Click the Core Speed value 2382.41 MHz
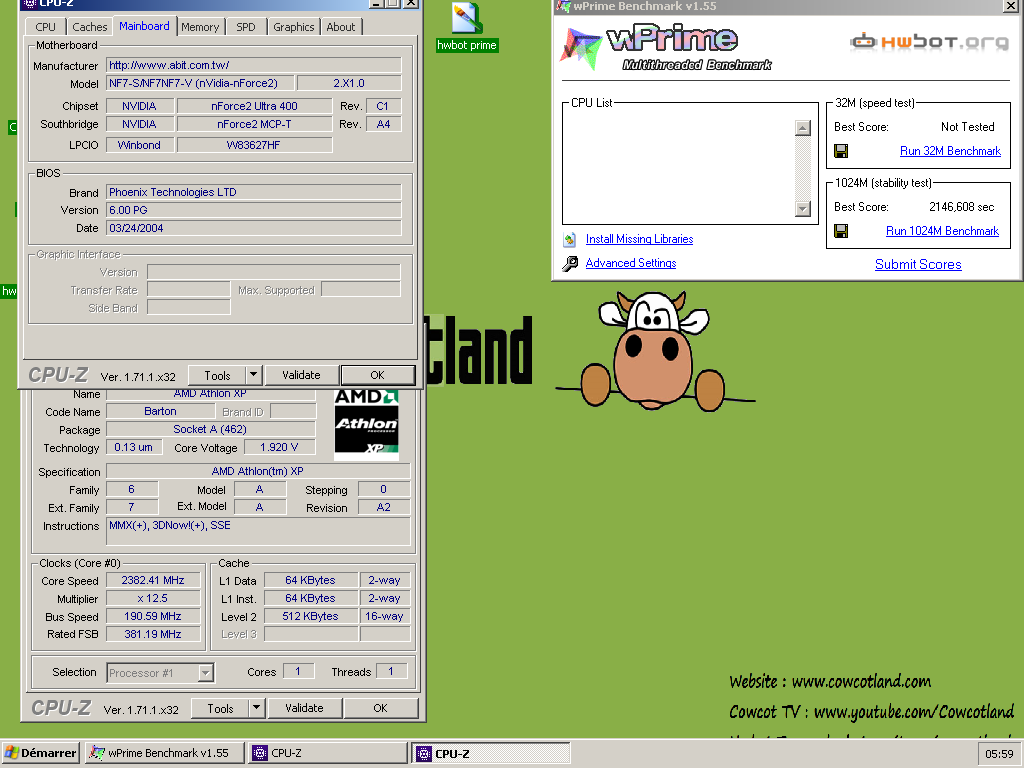The width and height of the screenshot is (1024, 768). point(153,580)
